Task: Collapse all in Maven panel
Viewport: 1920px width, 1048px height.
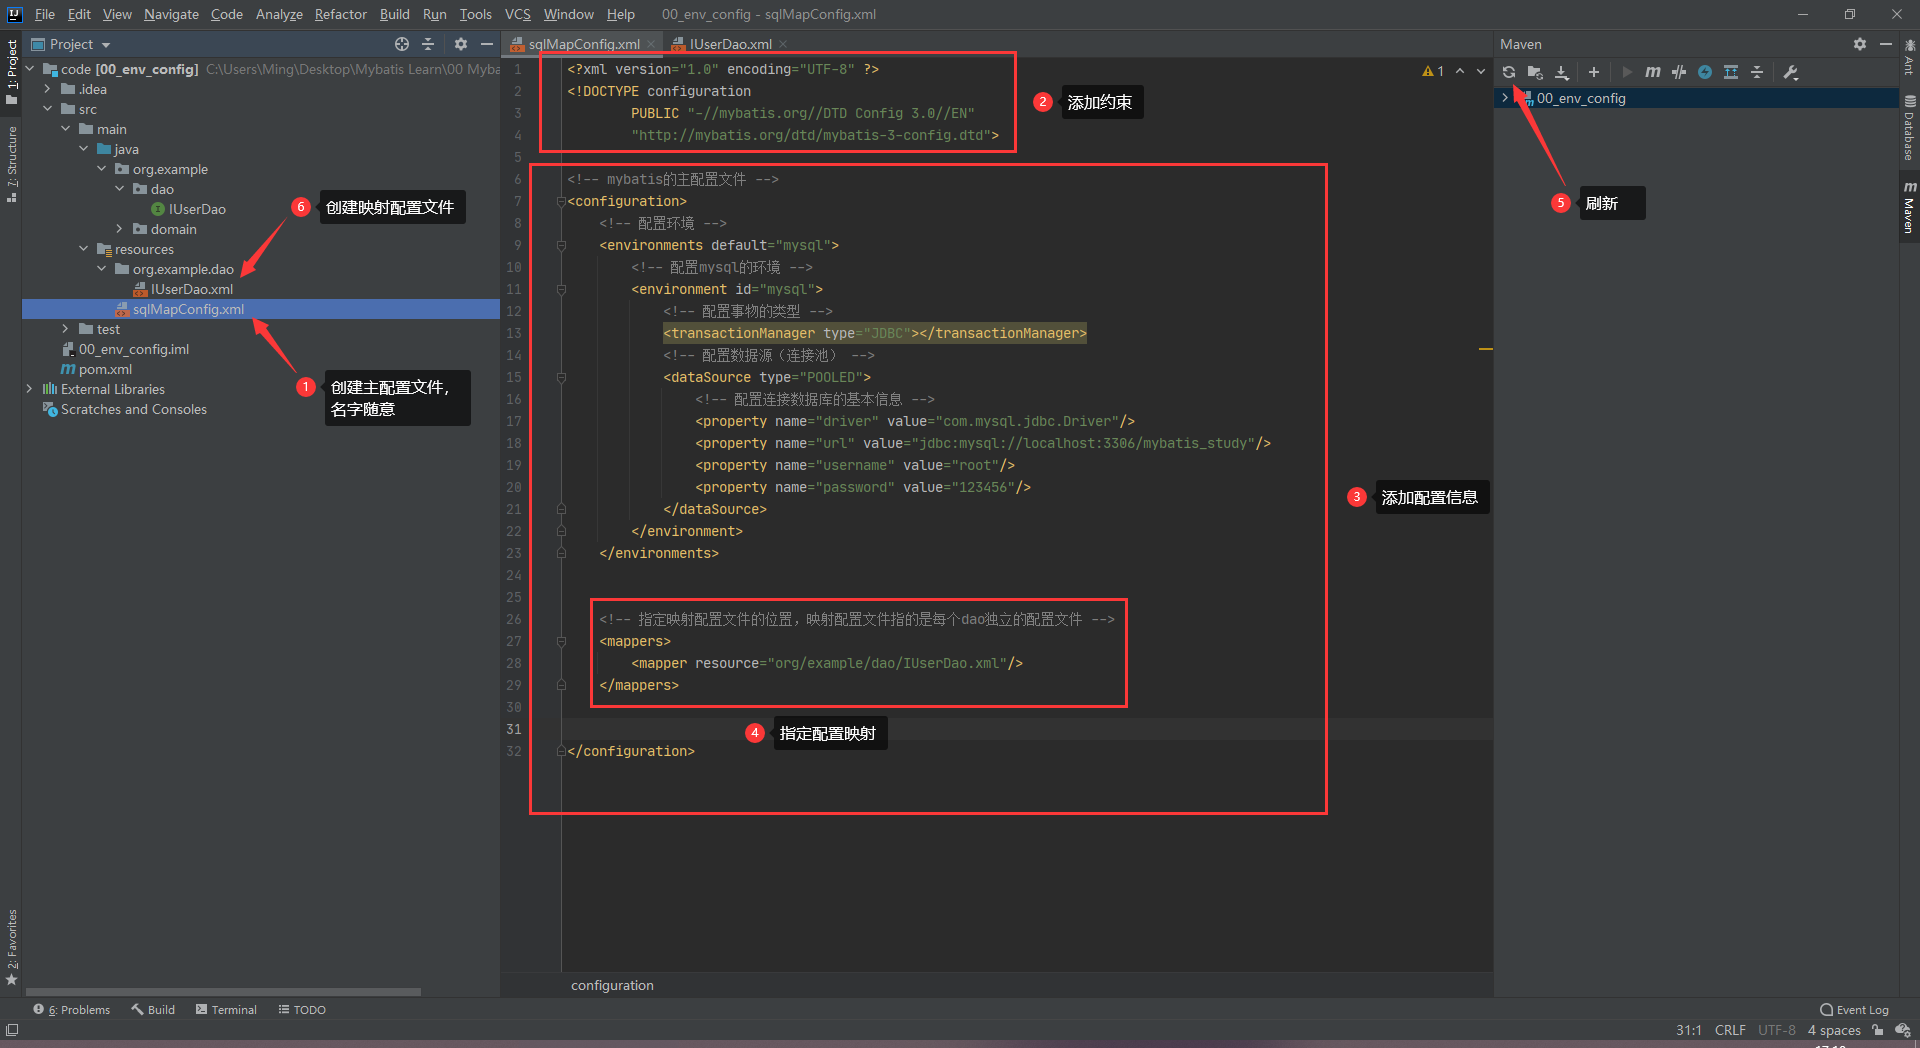Action: tap(1757, 72)
